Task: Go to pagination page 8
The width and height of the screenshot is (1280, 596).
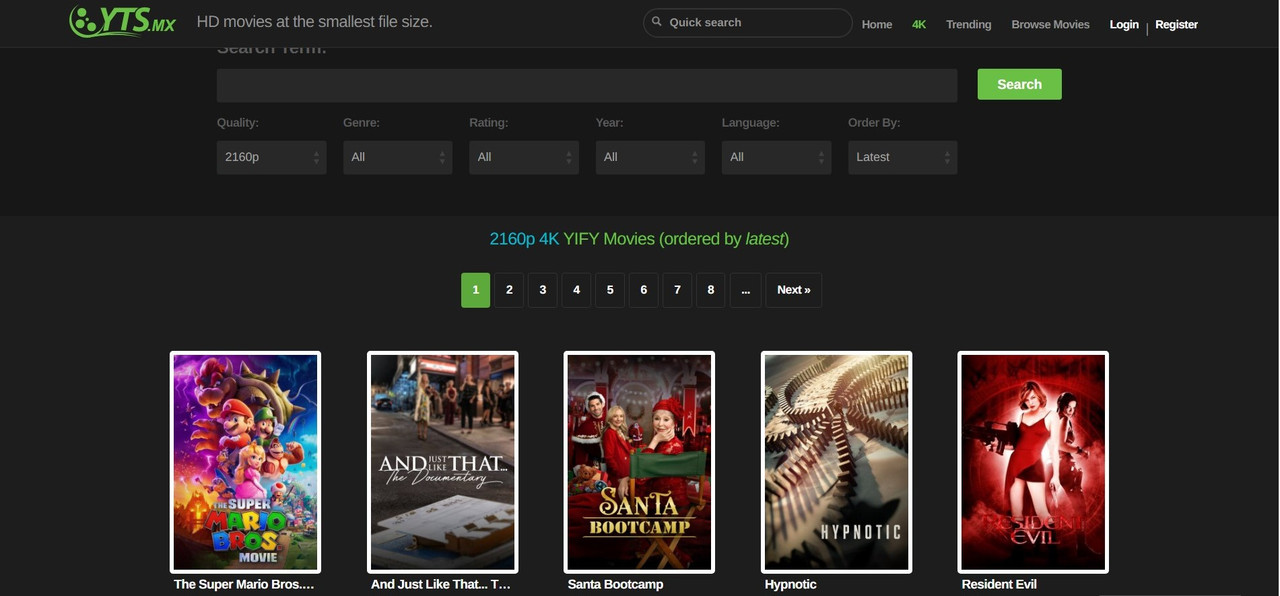Action: pyautogui.click(x=711, y=290)
